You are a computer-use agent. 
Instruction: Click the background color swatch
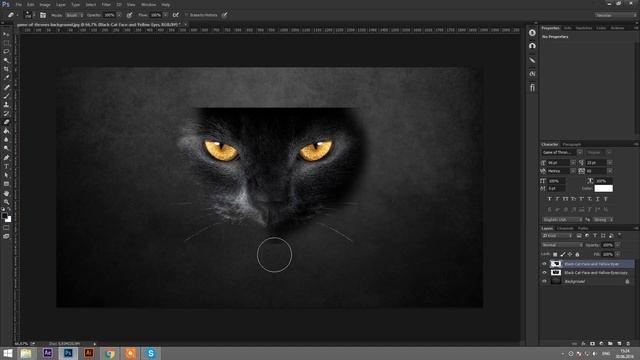pyautogui.click(x=9, y=220)
